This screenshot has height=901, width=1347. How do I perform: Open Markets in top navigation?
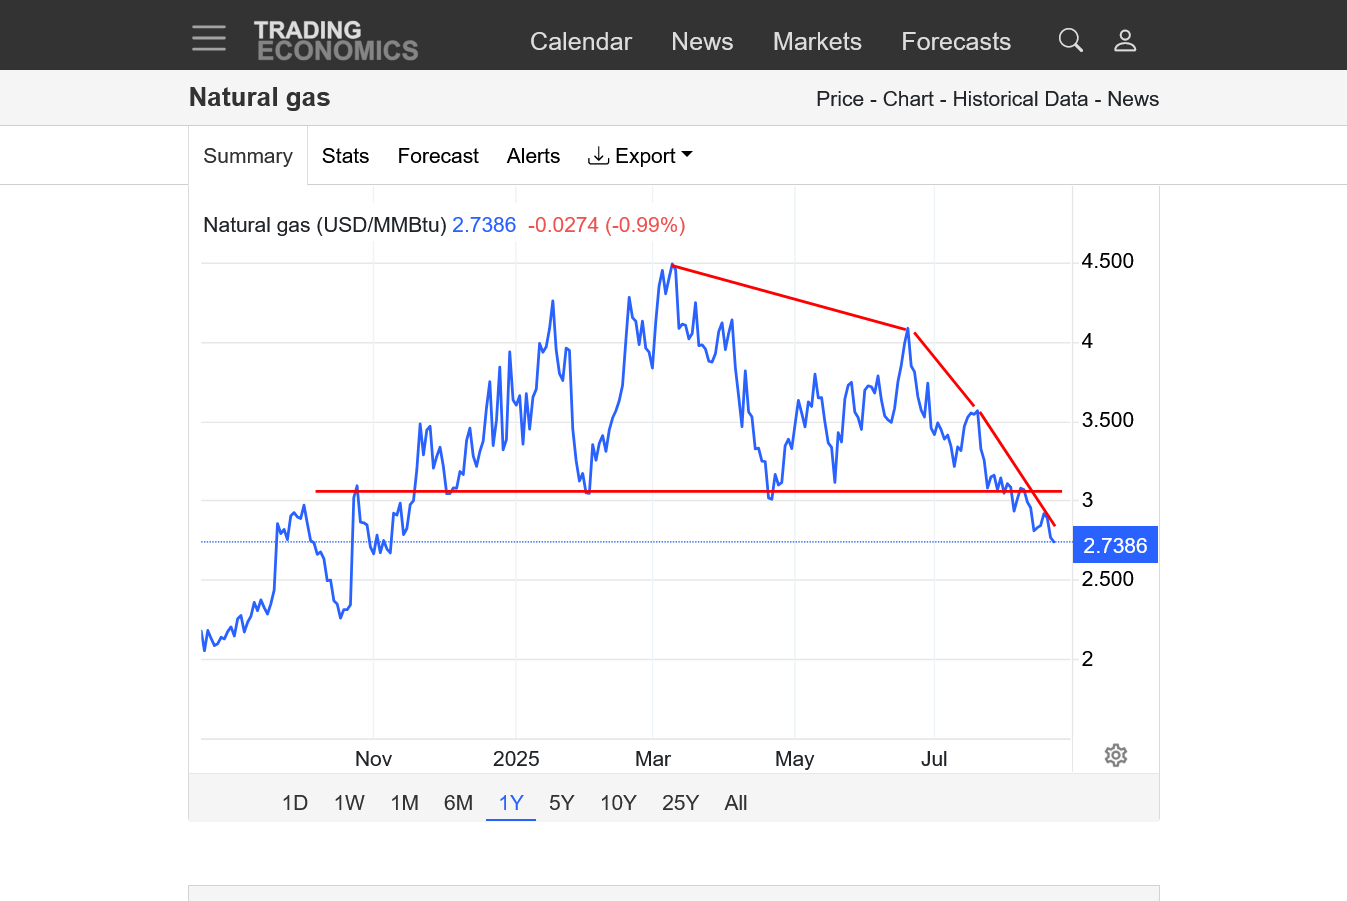click(x=817, y=41)
